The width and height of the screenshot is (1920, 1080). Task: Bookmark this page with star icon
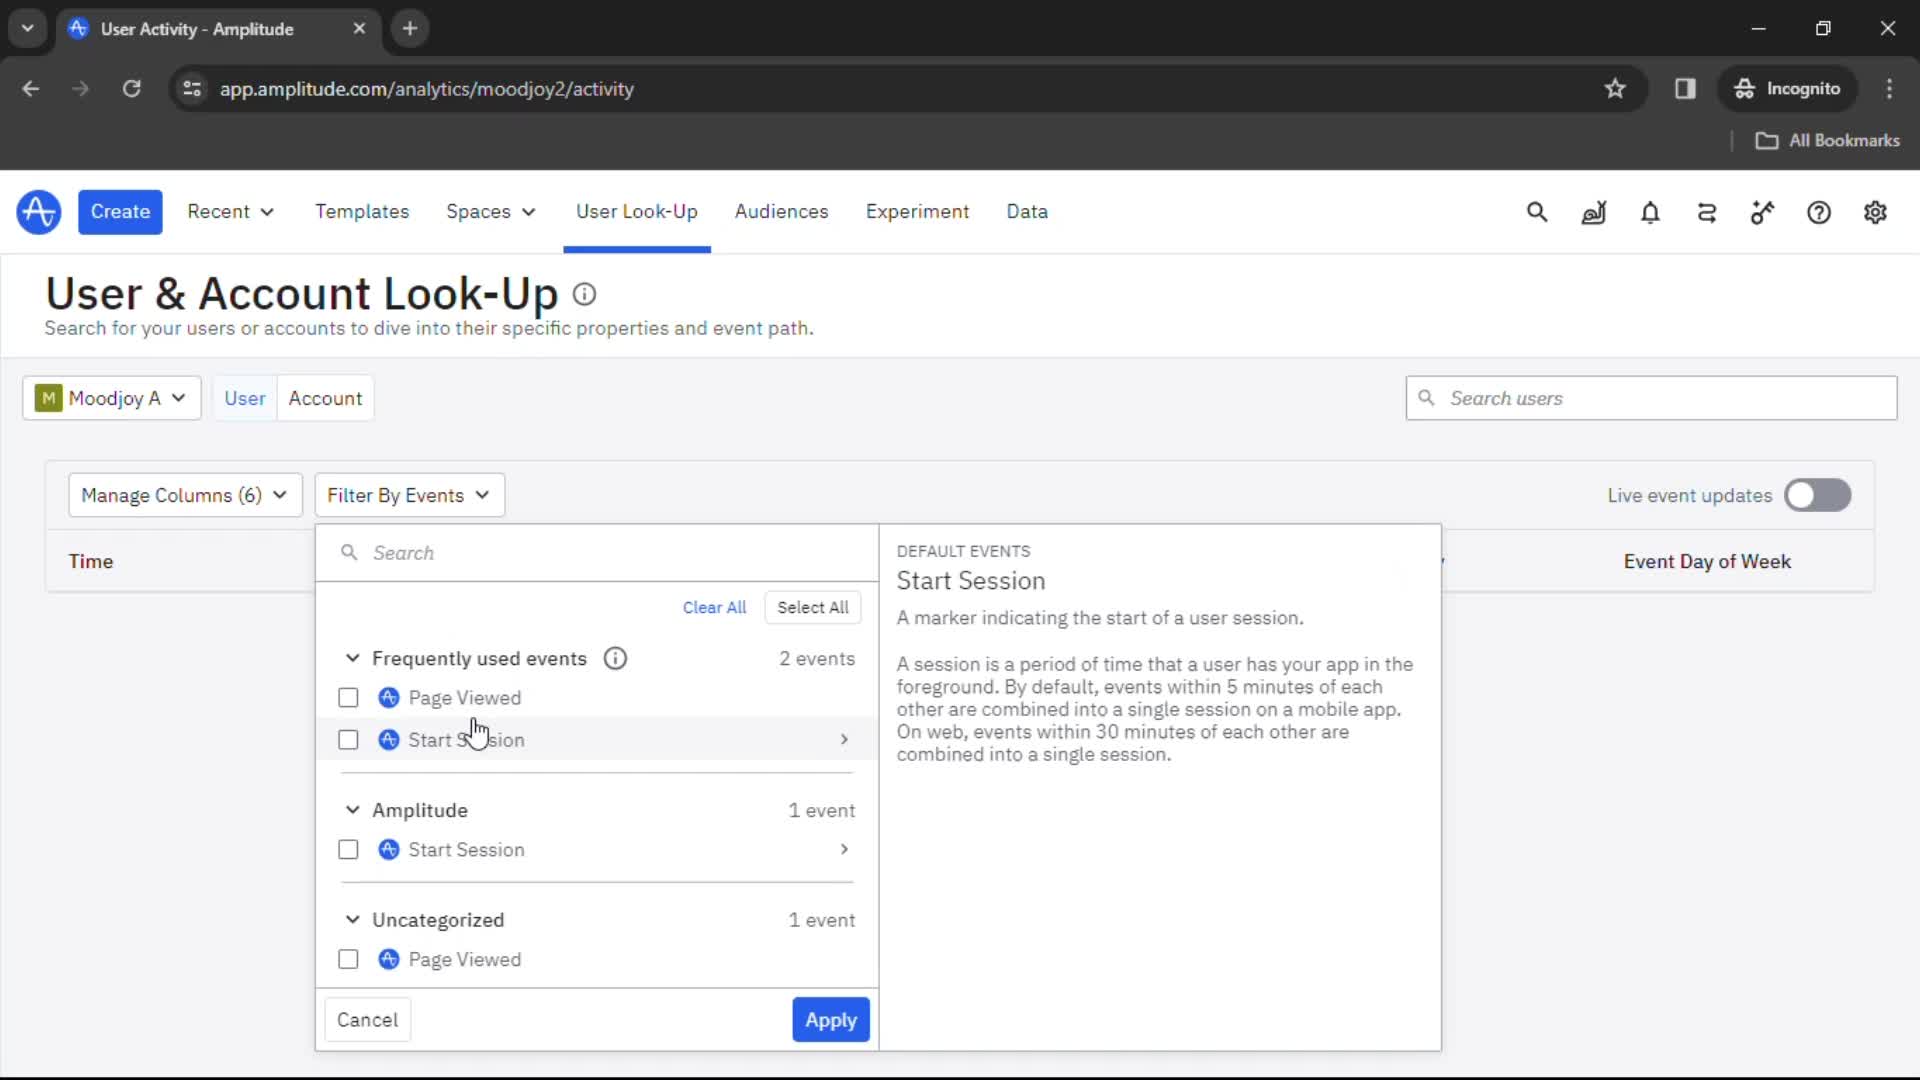click(x=1615, y=89)
